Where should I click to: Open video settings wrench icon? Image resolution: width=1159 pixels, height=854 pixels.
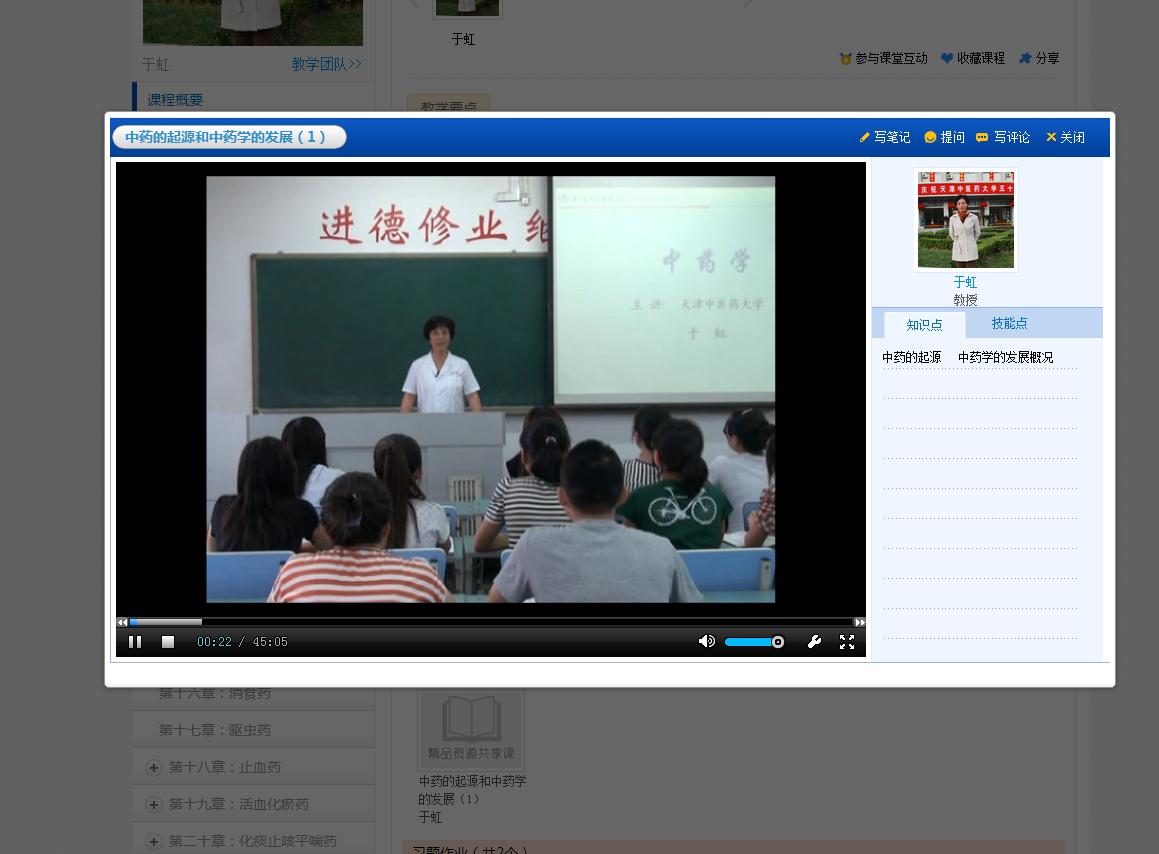[x=814, y=642]
